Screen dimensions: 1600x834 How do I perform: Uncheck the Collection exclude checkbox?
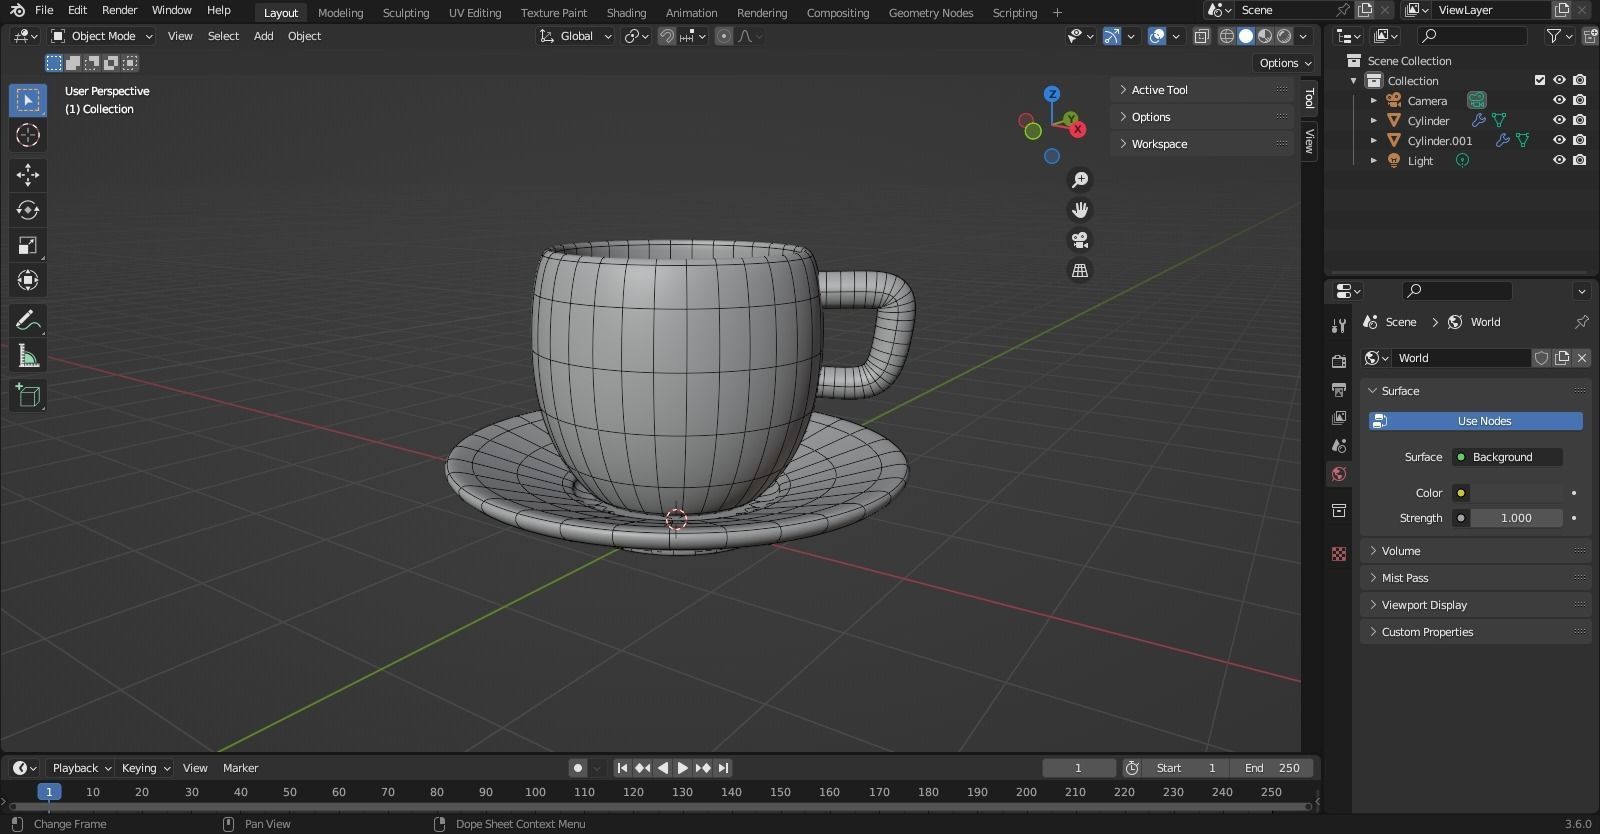(x=1540, y=81)
